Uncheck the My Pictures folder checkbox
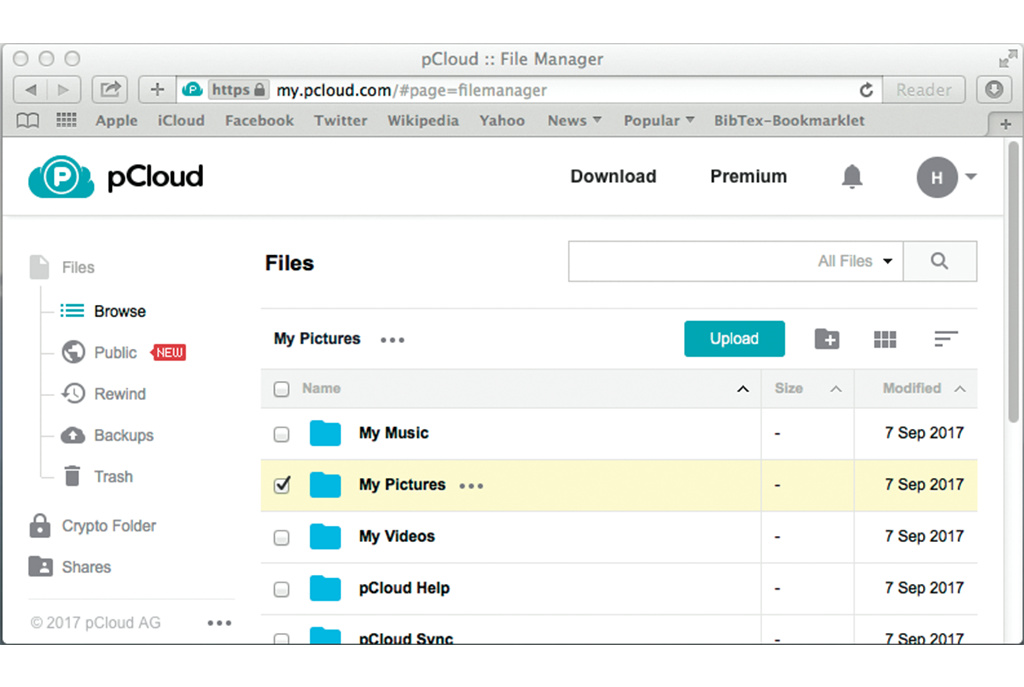The height and width of the screenshot is (687, 1024). (282, 485)
